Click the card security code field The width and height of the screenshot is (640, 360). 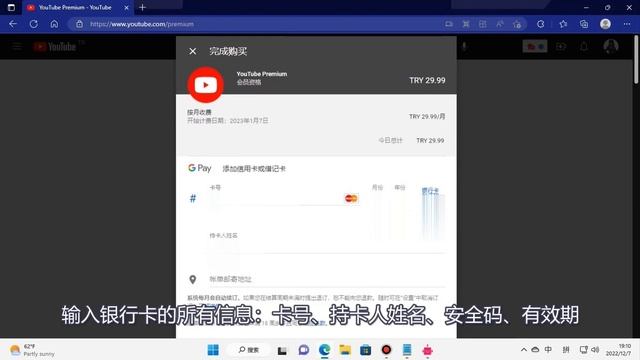(432, 199)
